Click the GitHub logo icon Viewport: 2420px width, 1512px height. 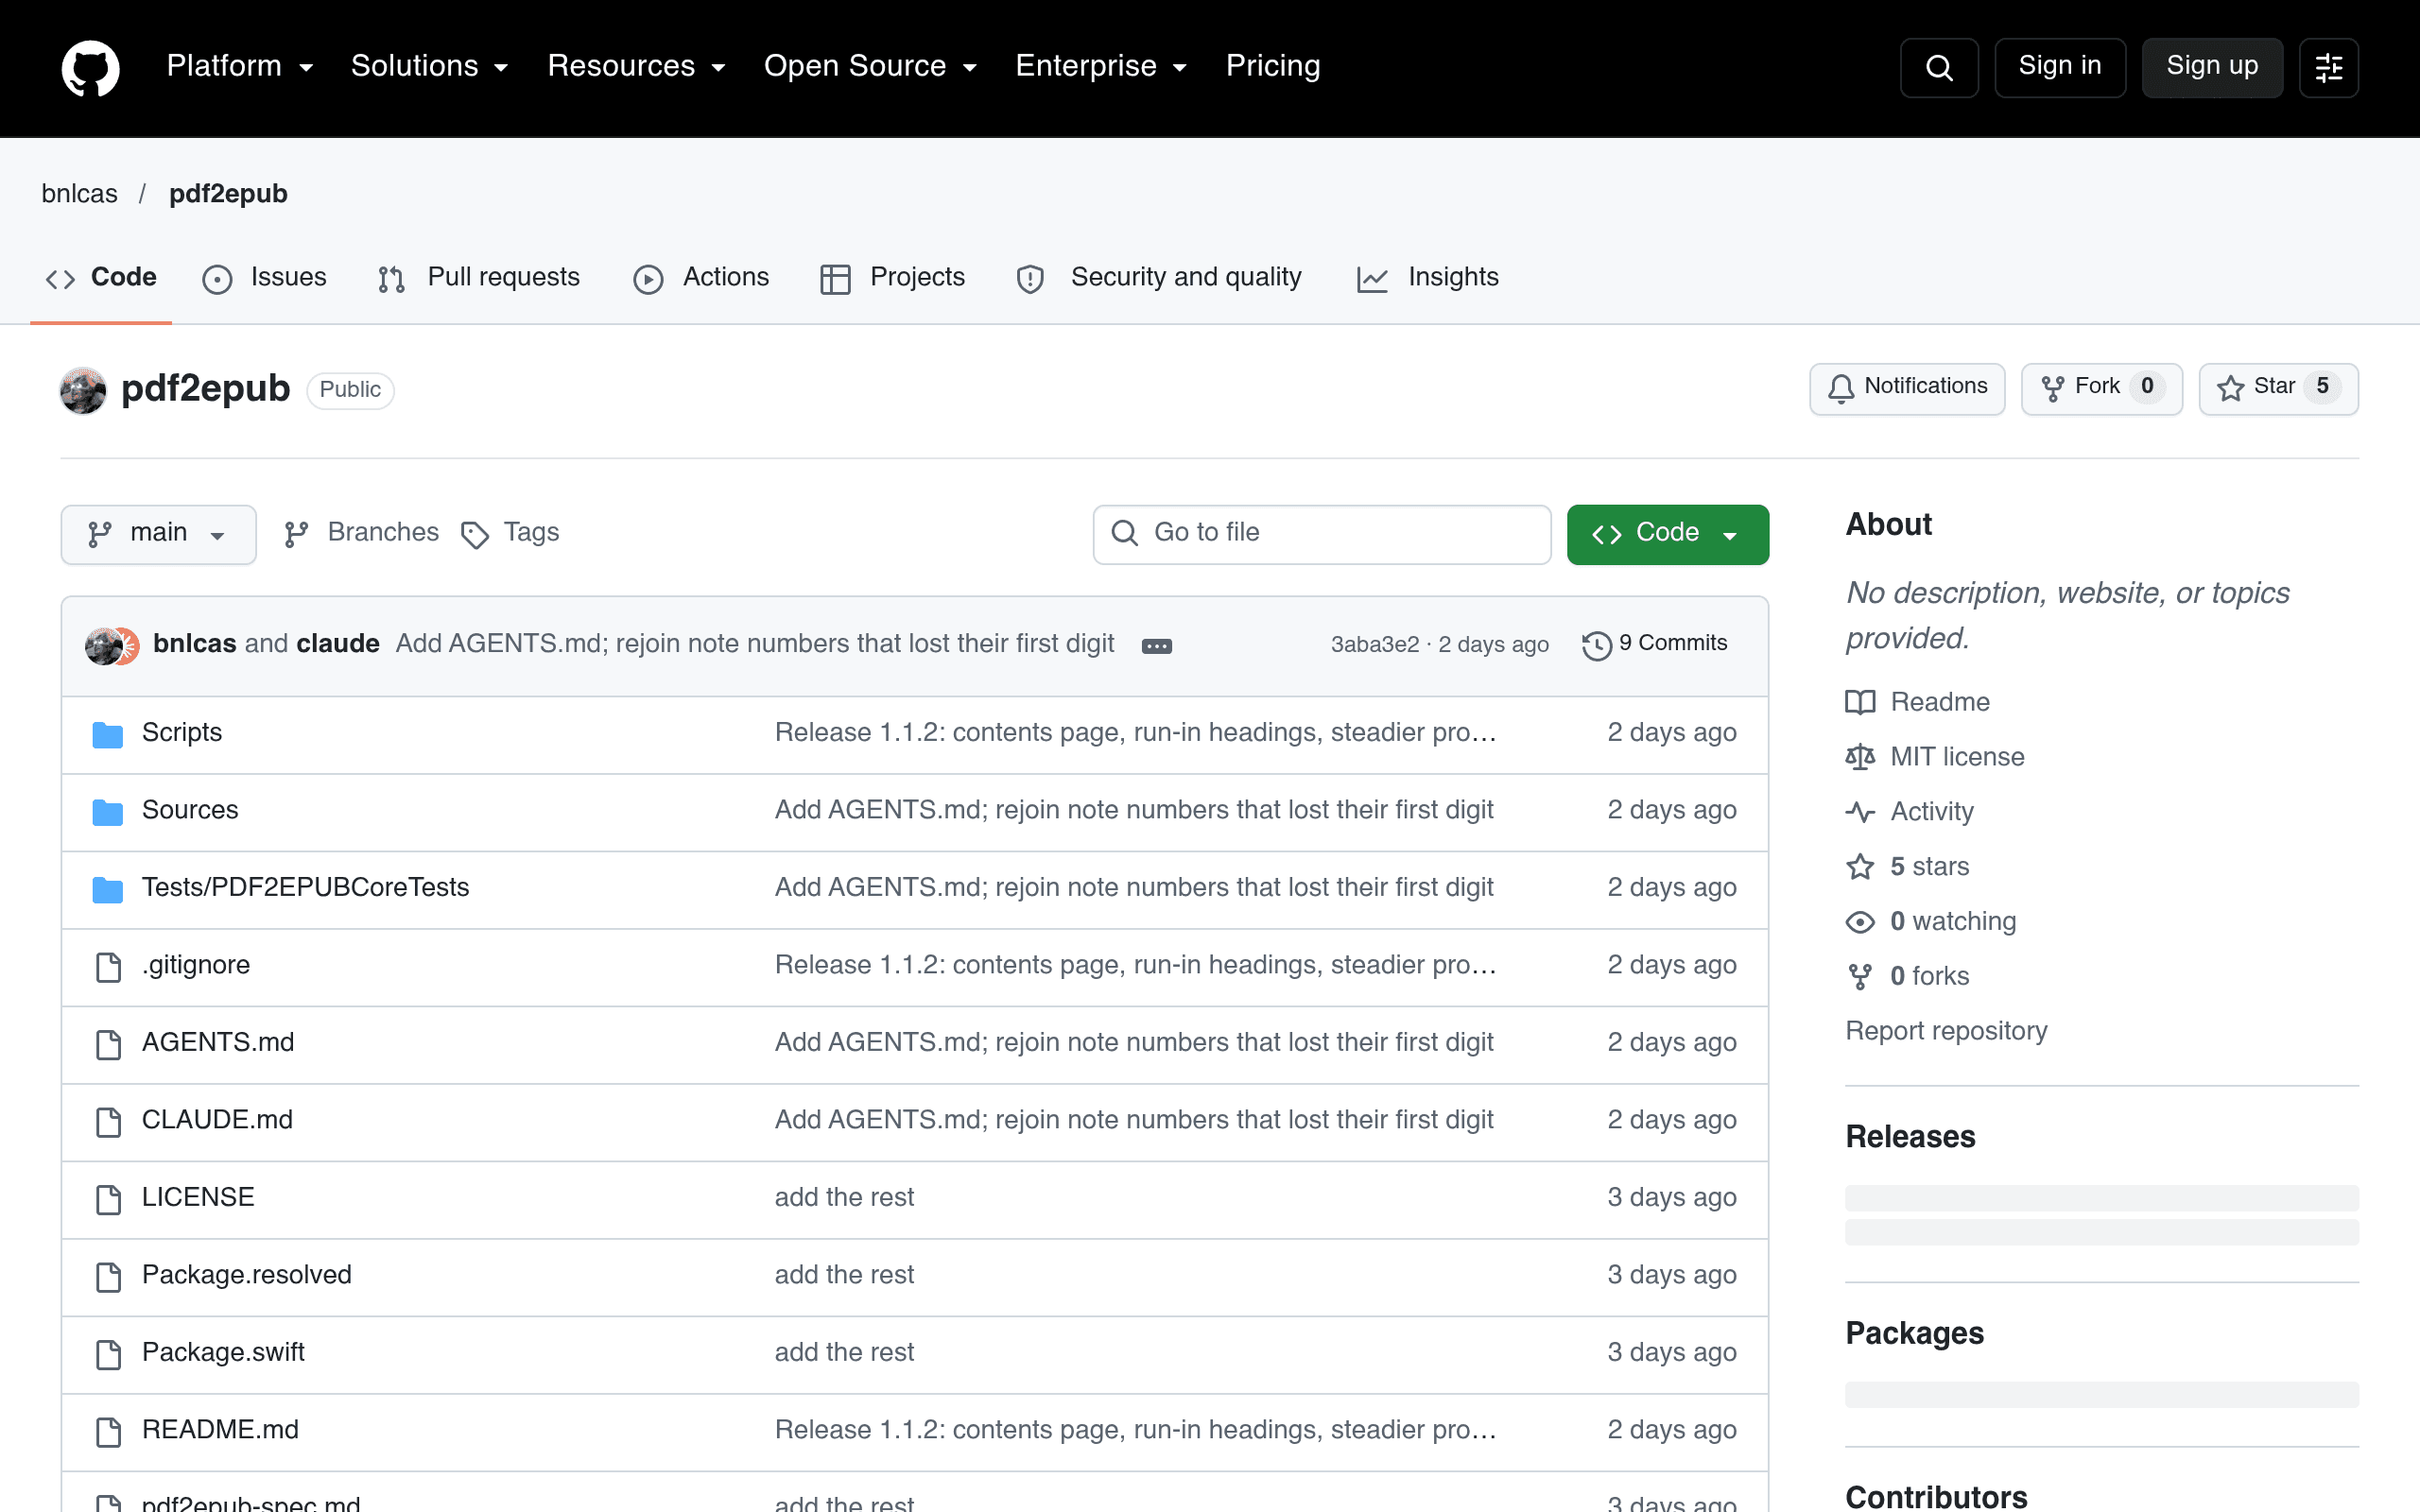pyautogui.click(x=90, y=68)
